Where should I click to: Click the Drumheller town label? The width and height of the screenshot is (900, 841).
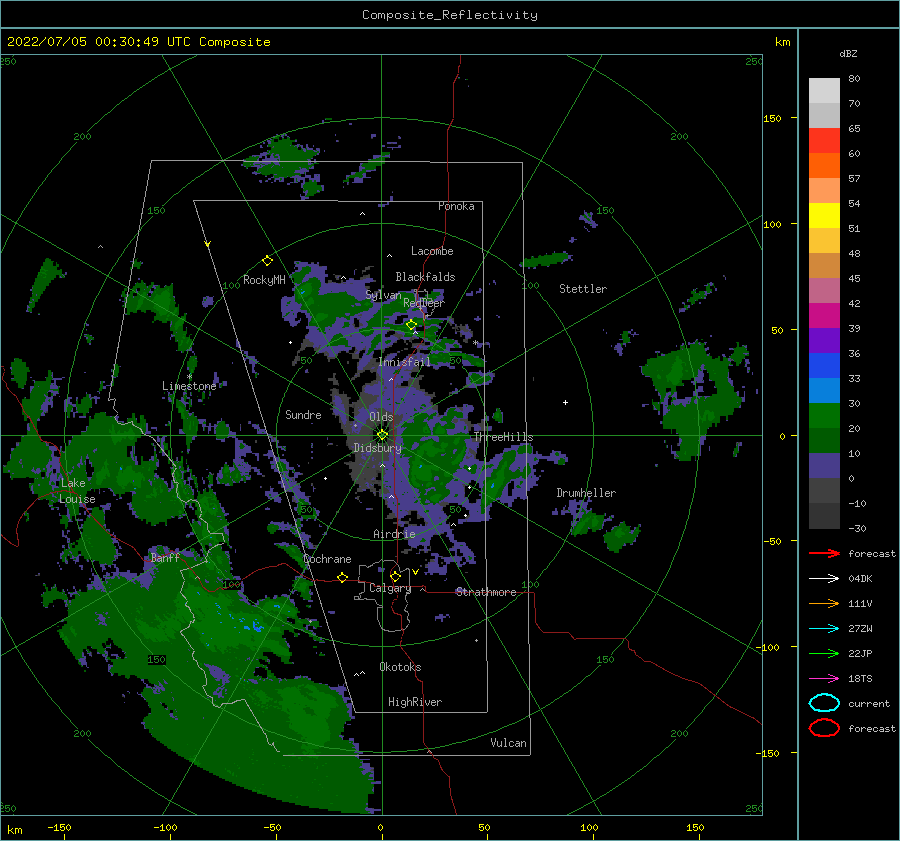[586, 493]
